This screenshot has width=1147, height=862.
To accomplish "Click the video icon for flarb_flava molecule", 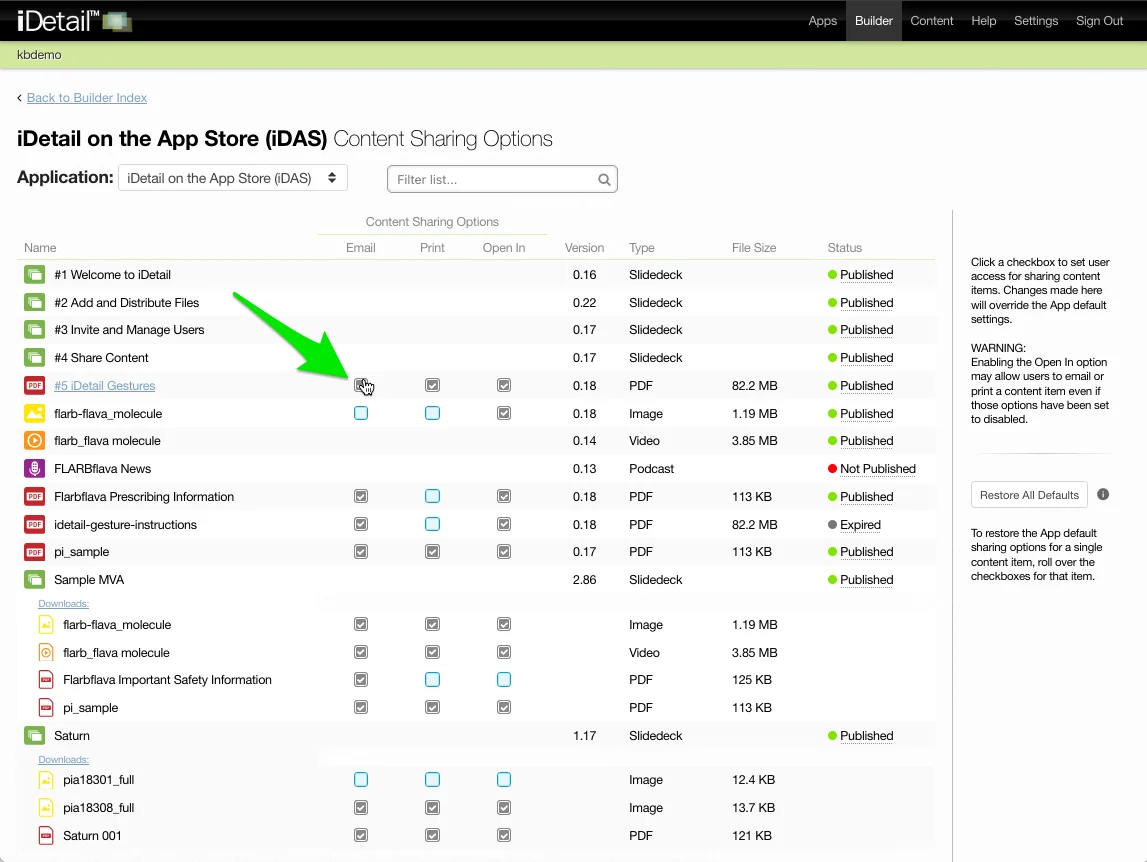I will tap(35, 441).
